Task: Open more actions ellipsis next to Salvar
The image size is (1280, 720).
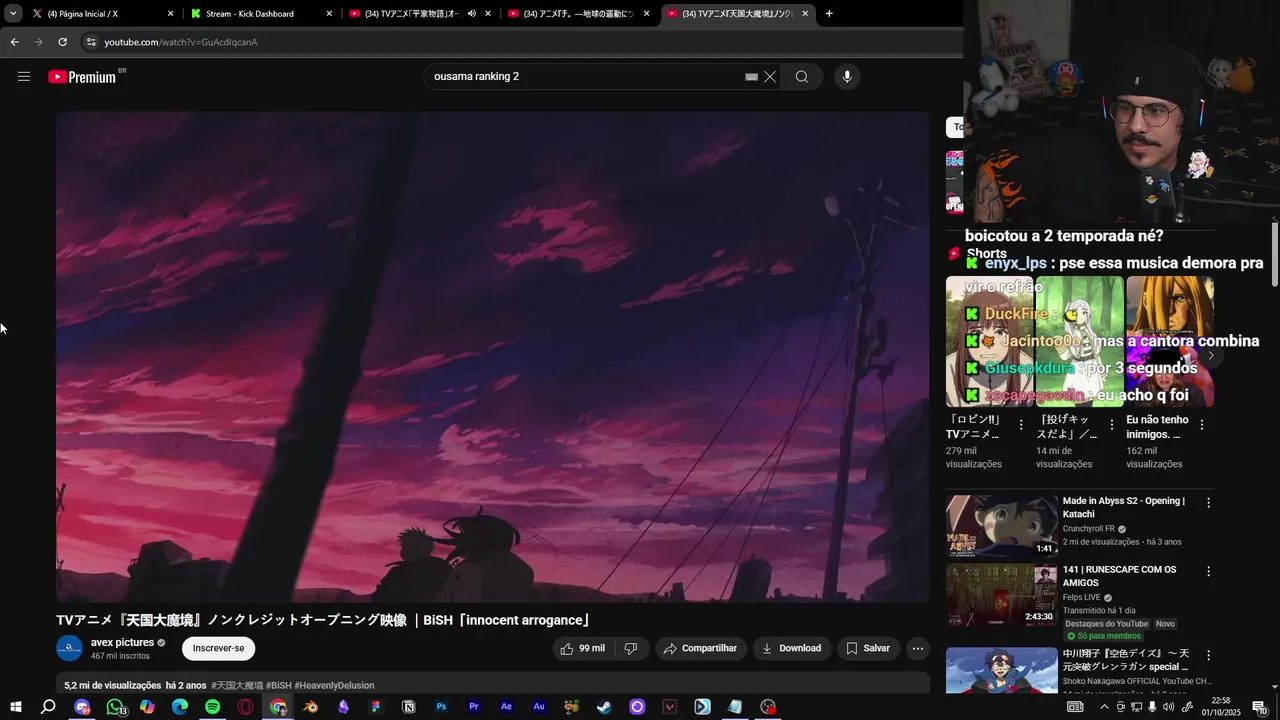Action: click(x=918, y=649)
